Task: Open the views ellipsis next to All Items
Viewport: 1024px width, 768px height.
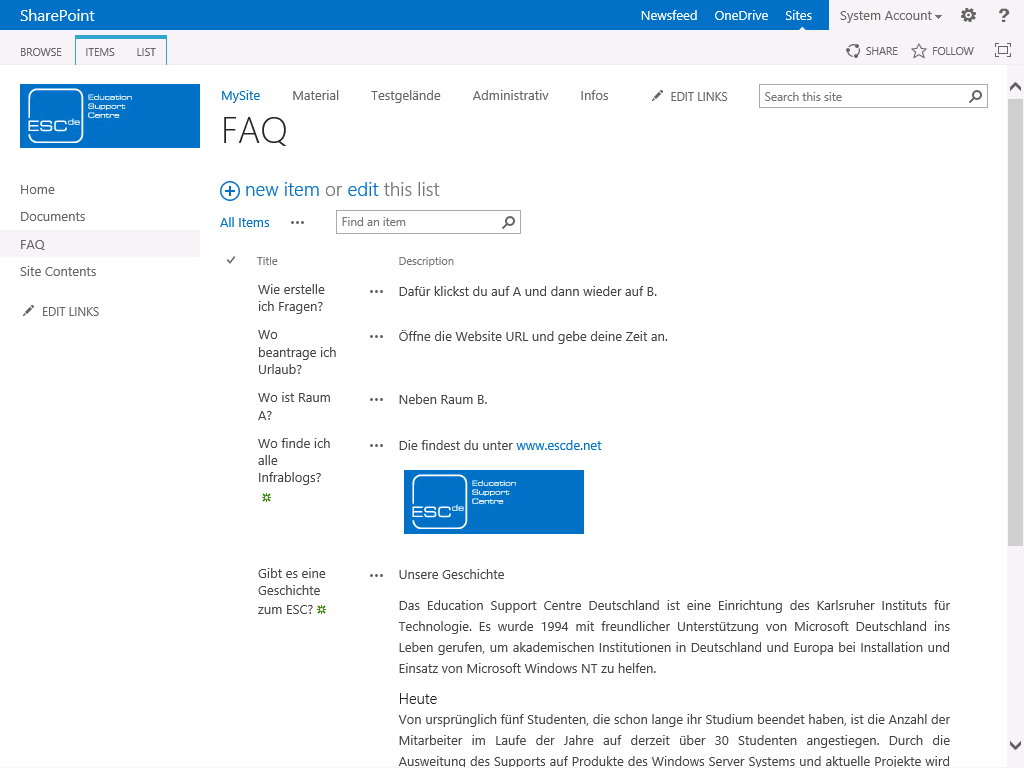Action: click(x=297, y=223)
